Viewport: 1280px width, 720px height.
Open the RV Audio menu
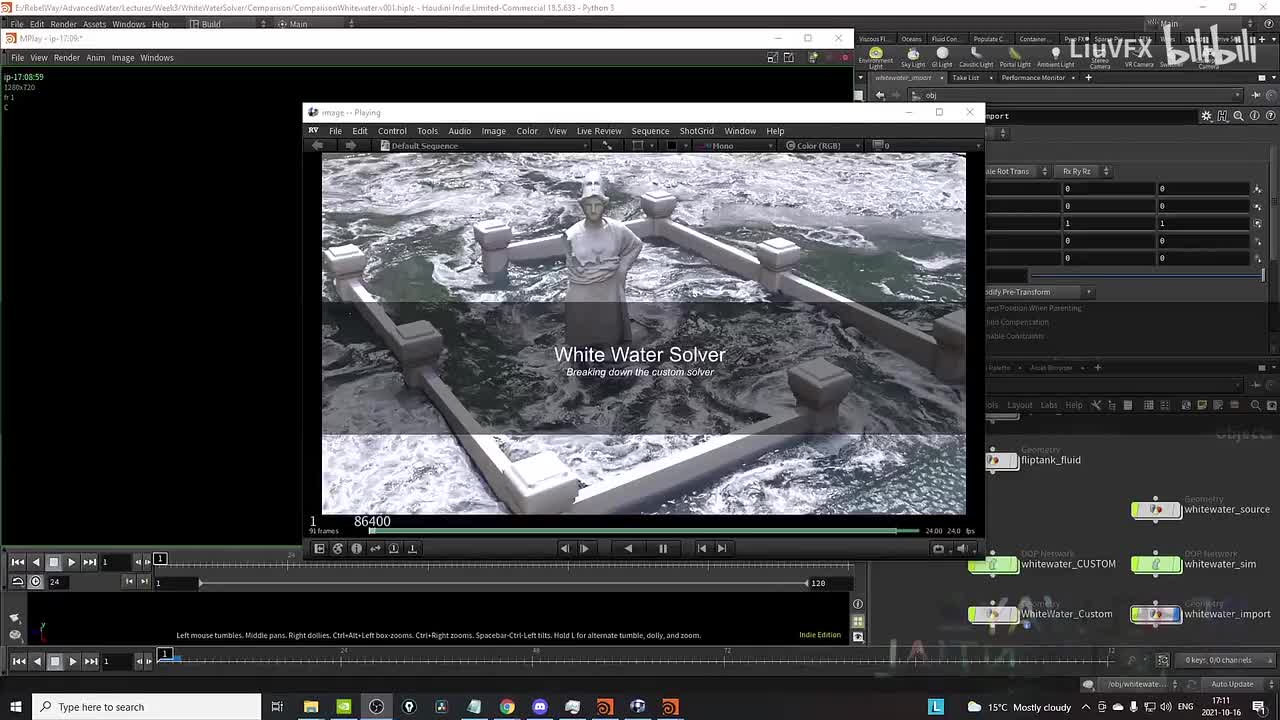click(459, 131)
